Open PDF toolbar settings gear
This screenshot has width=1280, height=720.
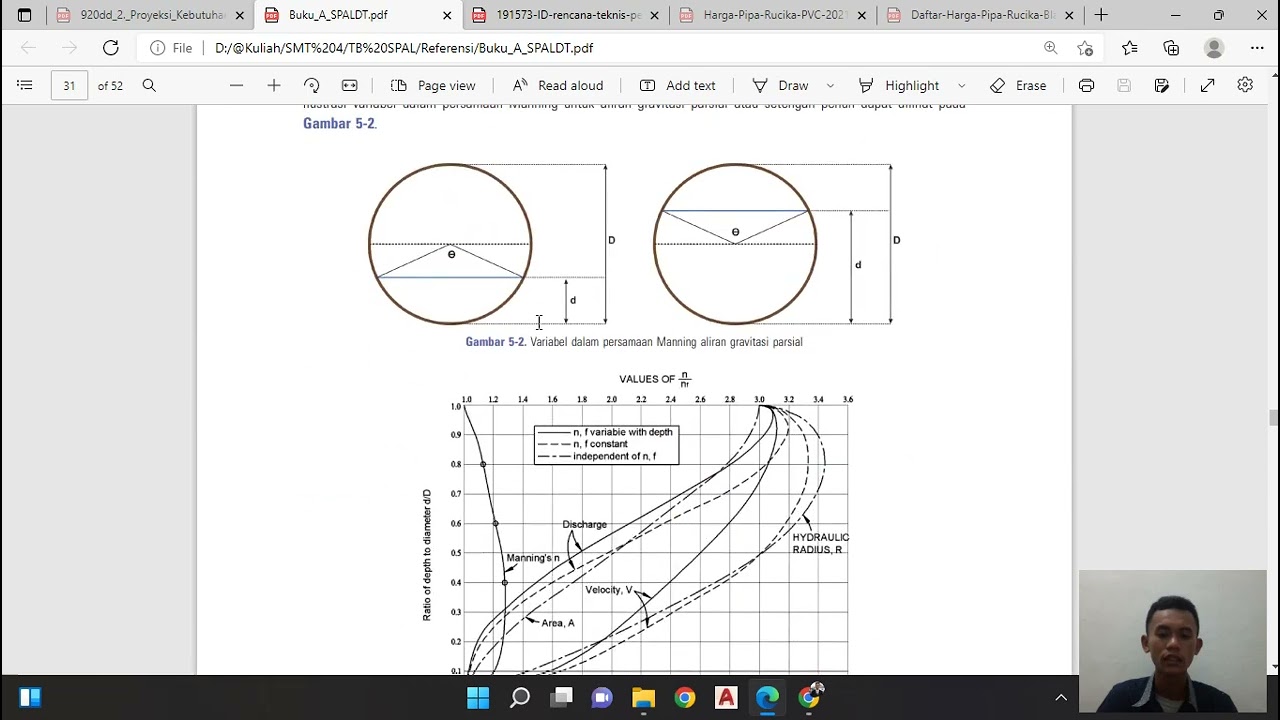tap(1245, 86)
